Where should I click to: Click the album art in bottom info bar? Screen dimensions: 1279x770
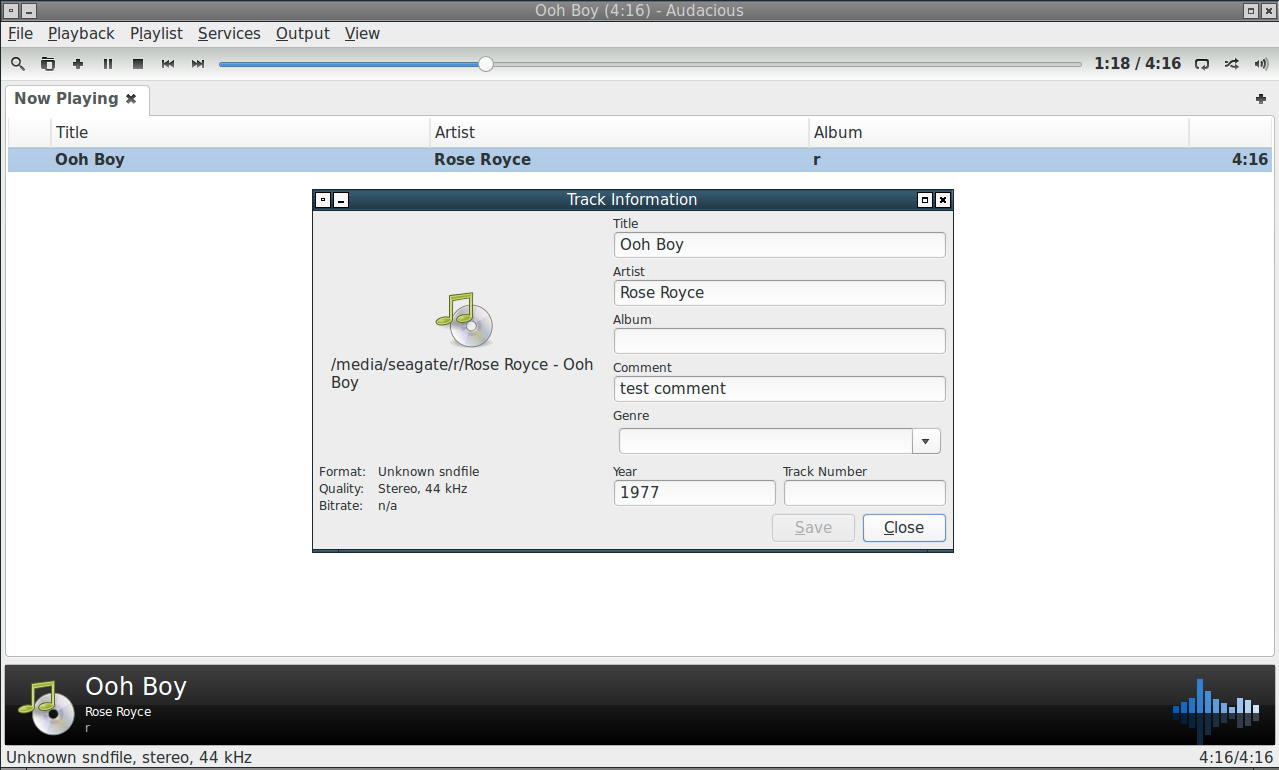47,706
